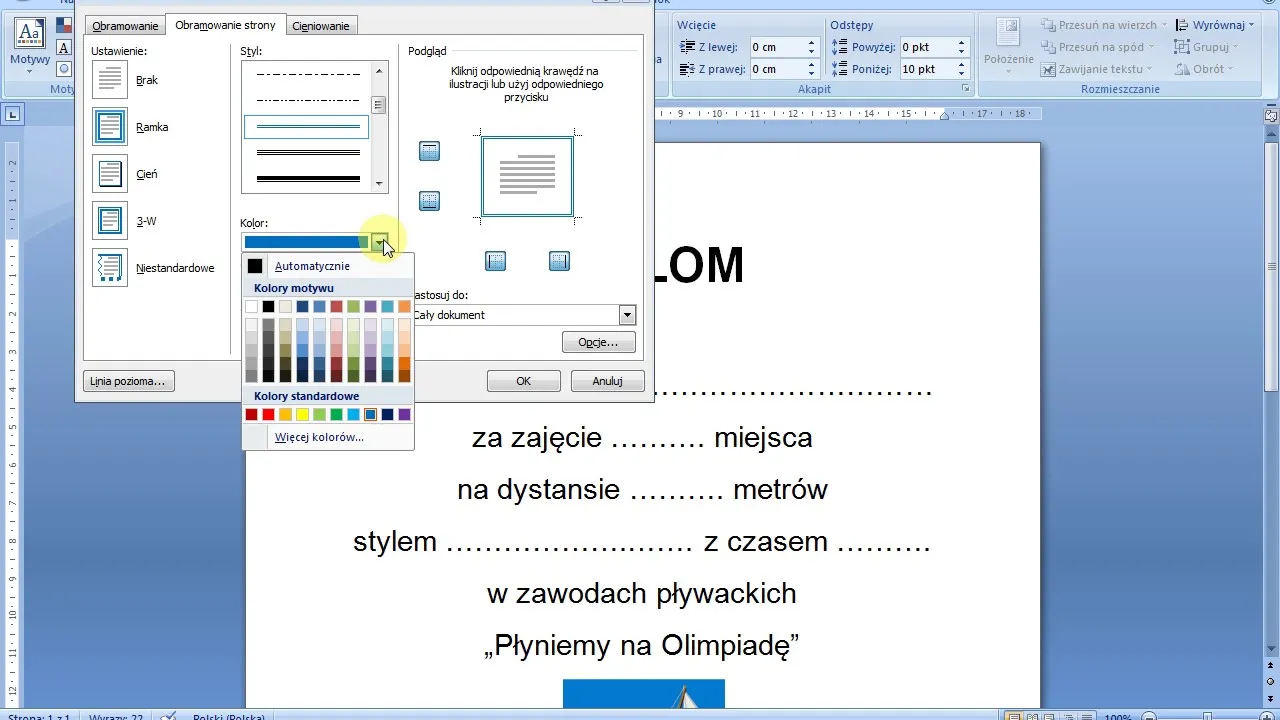Image resolution: width=1280 pixels, height=720 pixels.
Task: Pick the black theme color swatch in top row
Action: [x=269, y=306]
